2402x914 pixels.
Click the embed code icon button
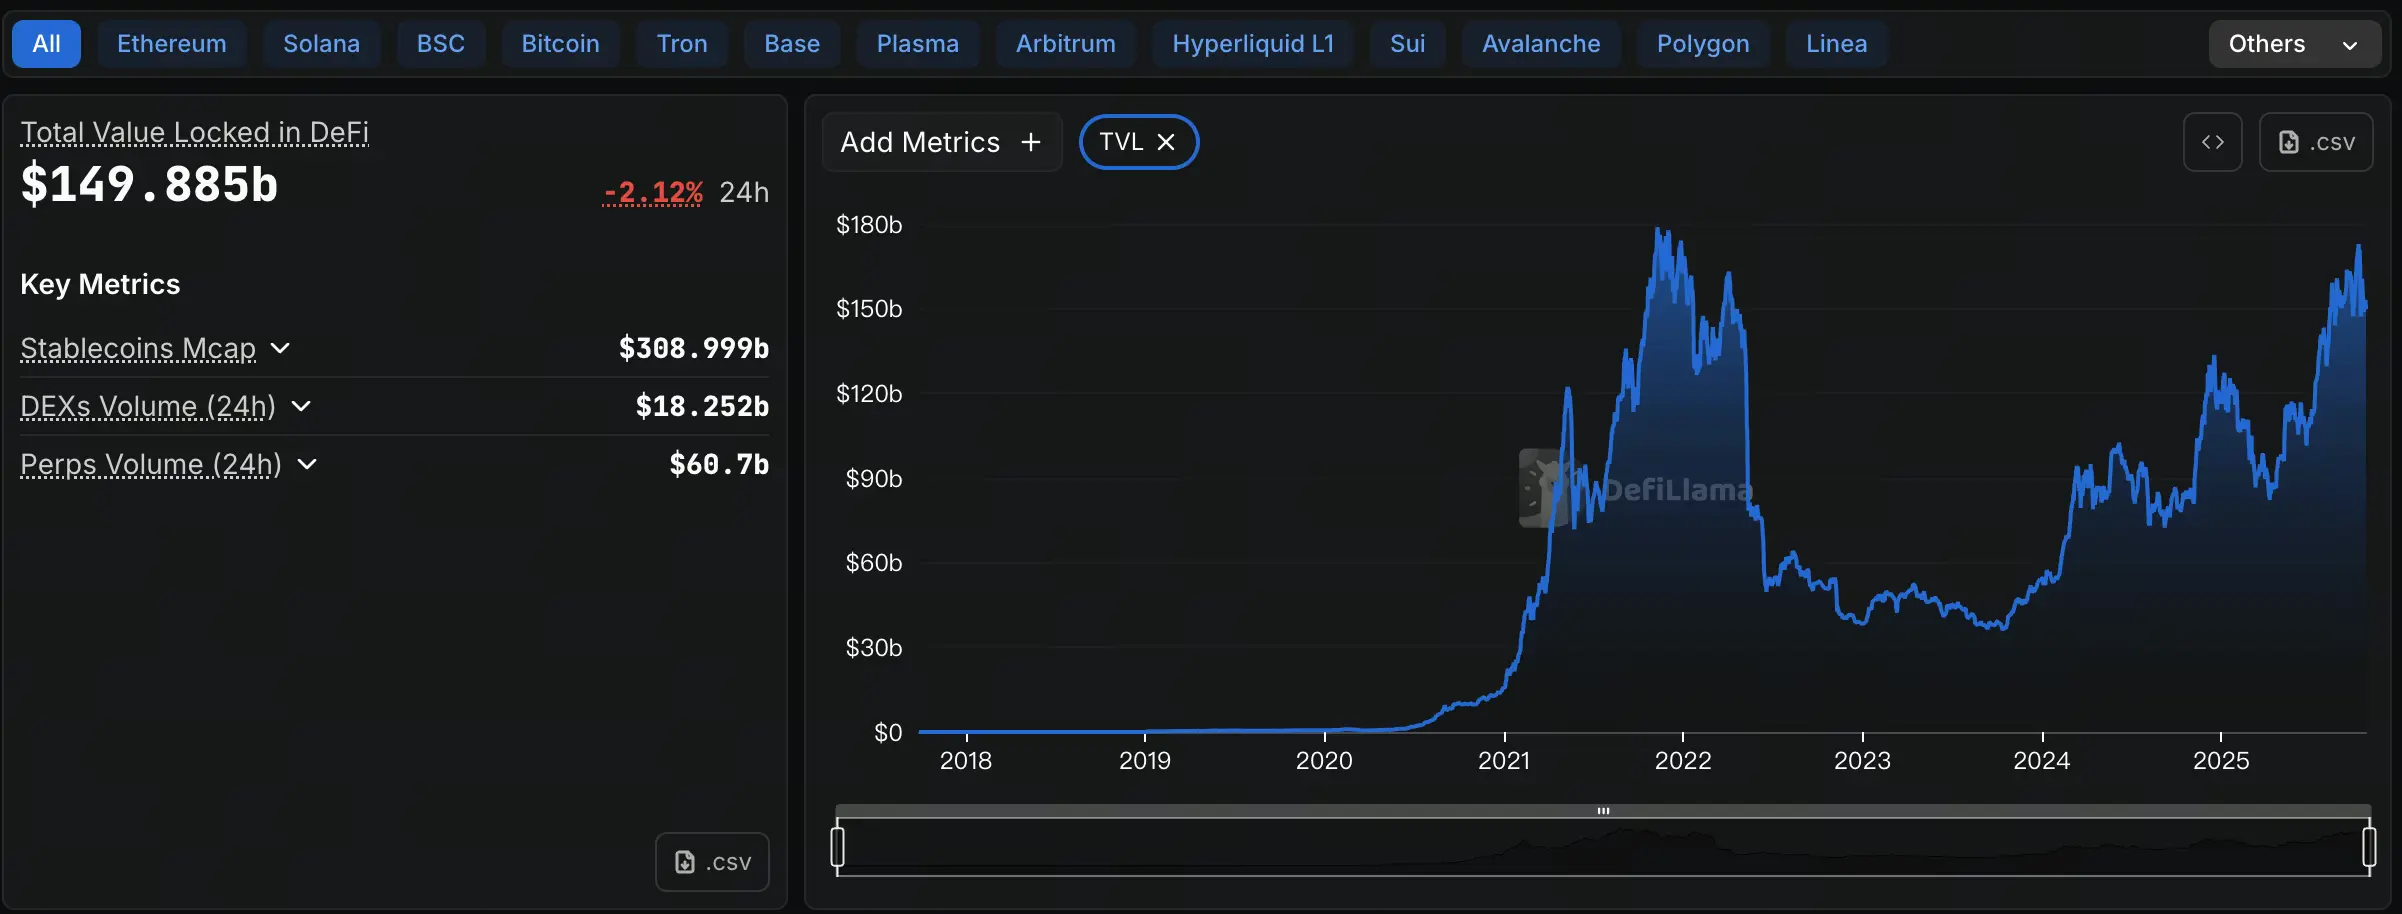click(2212, 142)
